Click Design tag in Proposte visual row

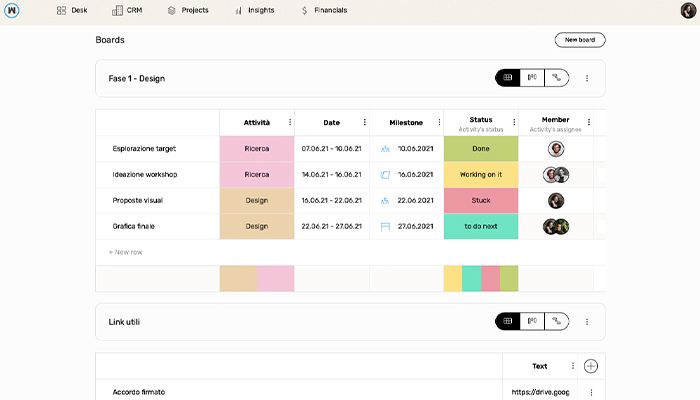257,200
